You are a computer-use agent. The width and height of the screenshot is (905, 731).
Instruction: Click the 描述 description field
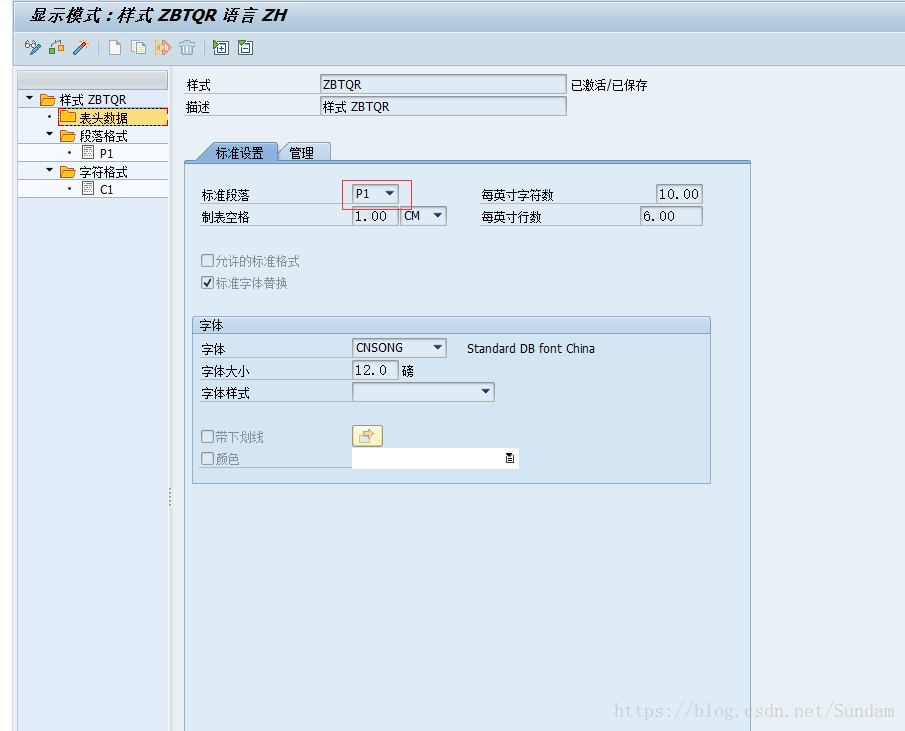pyautogui.click(x=443, y=106)
